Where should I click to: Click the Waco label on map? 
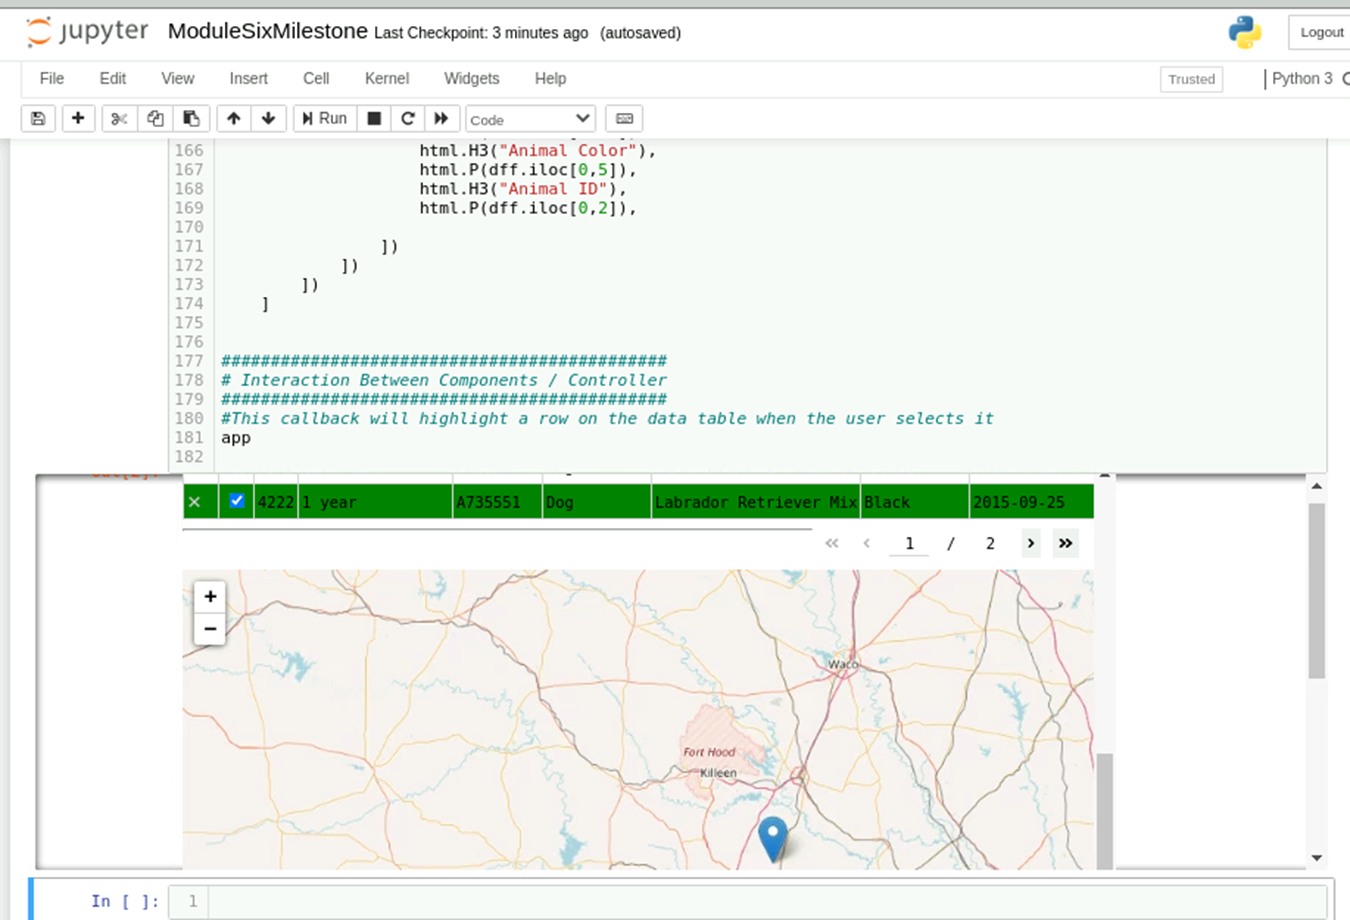tap(843, 664)
